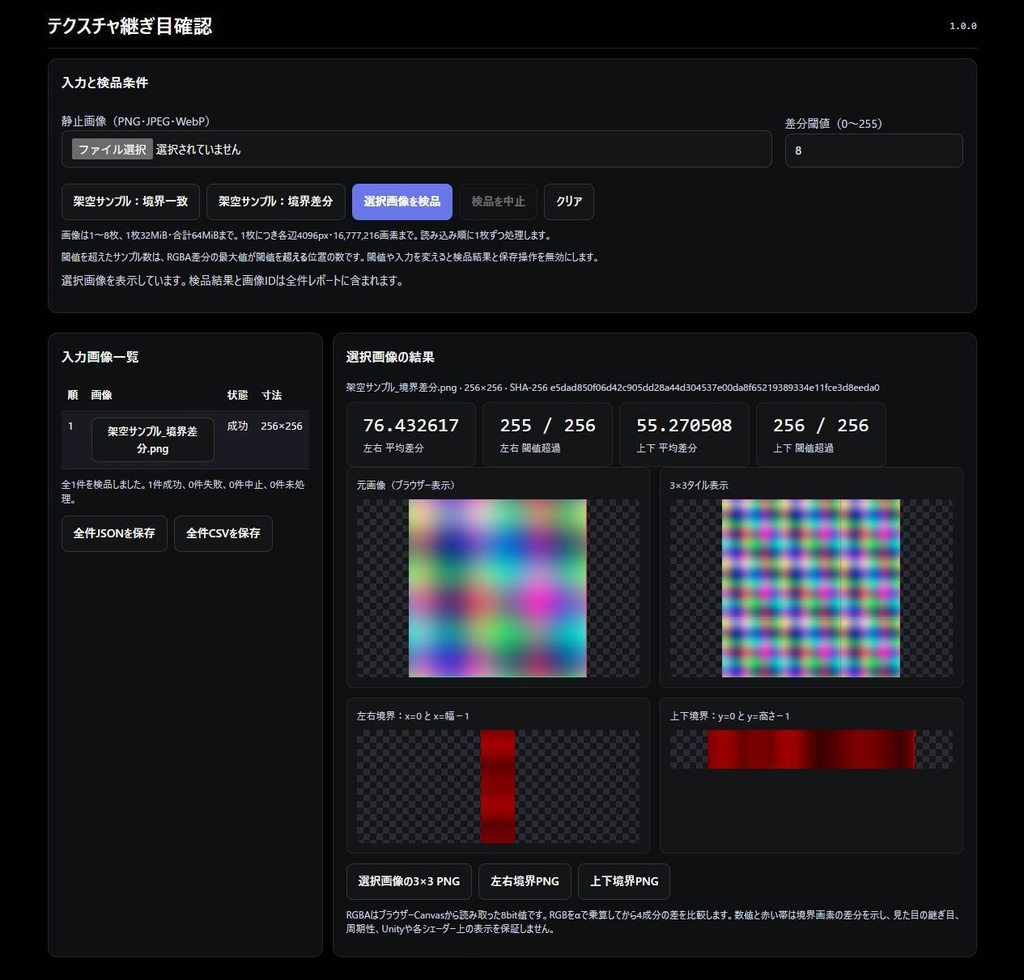Select 架空サンプル_境界差分.png in the image list
The image size is (1024, 980).
pos(153,439)
